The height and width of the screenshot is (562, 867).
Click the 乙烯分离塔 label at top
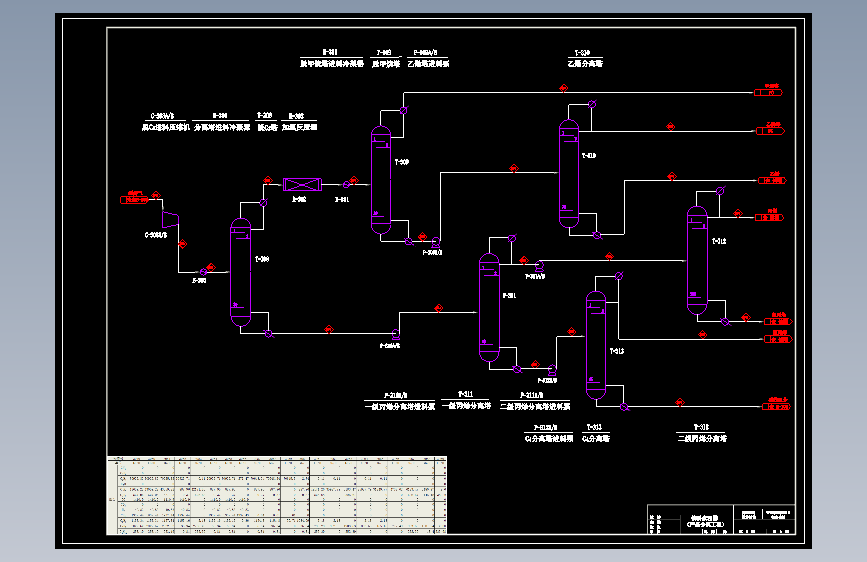585,64
